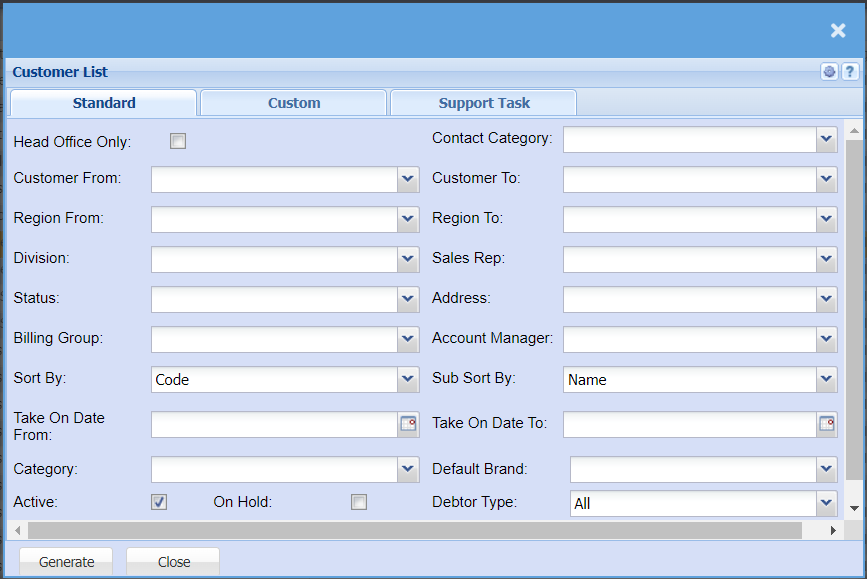This screenshot has width=867, height=579.
Task: Open the Debtor Type dropdown arrow
Action: pos(826,503)
